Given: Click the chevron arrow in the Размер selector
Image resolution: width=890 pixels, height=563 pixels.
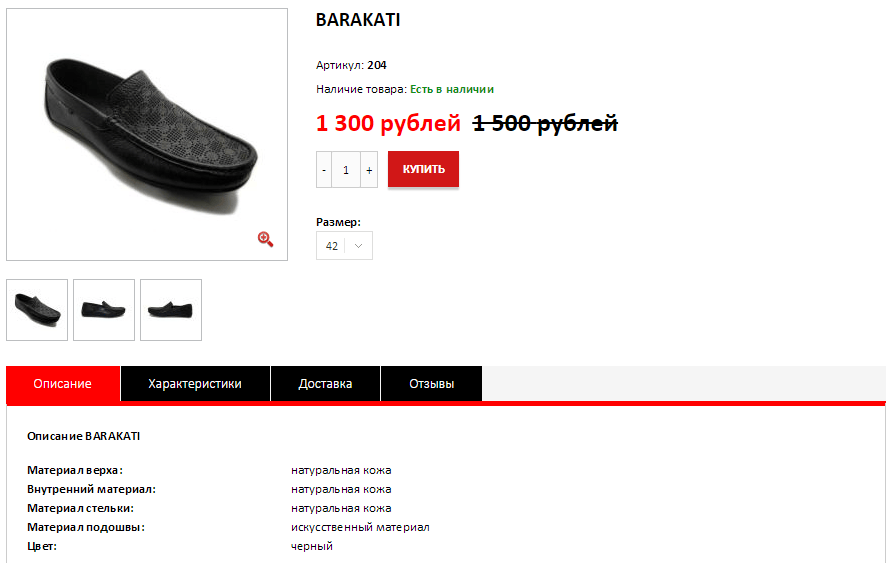Looking at the screenshot, I should pos(358,246).
